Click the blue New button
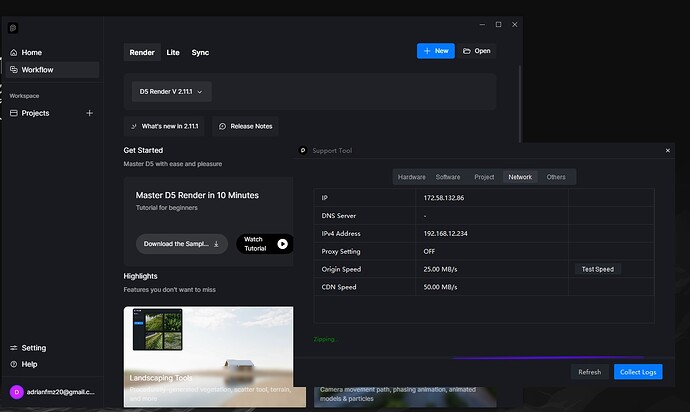Viewport: 690px width, 412px height. 436,51
